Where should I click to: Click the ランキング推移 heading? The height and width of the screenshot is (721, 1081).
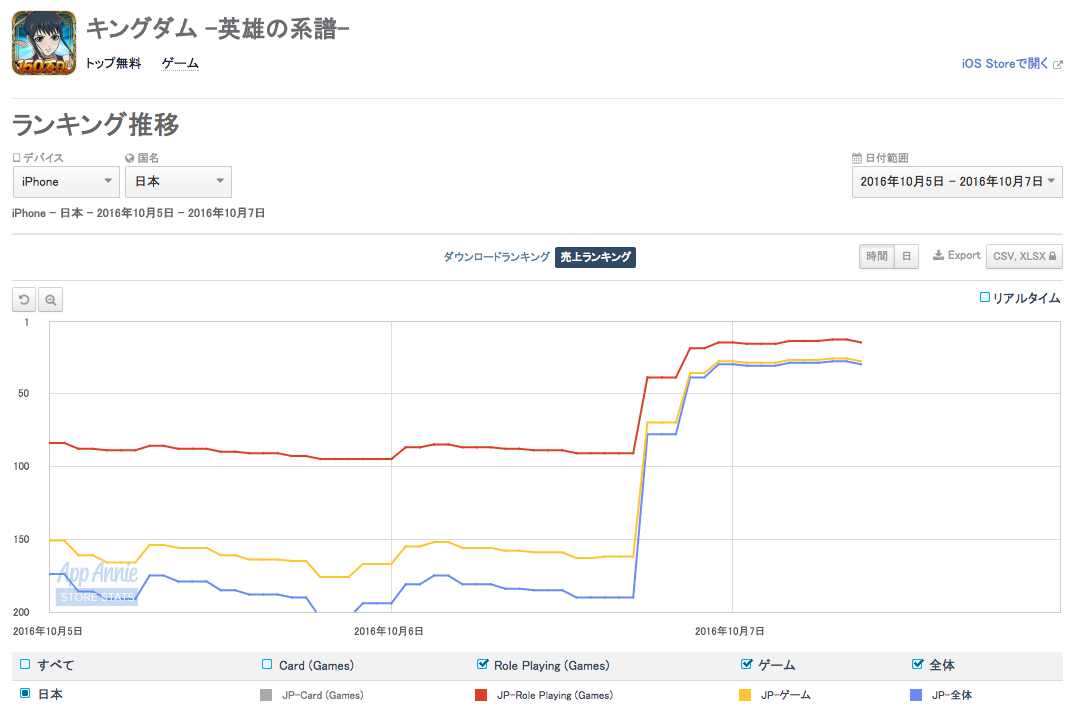point(96,125)
